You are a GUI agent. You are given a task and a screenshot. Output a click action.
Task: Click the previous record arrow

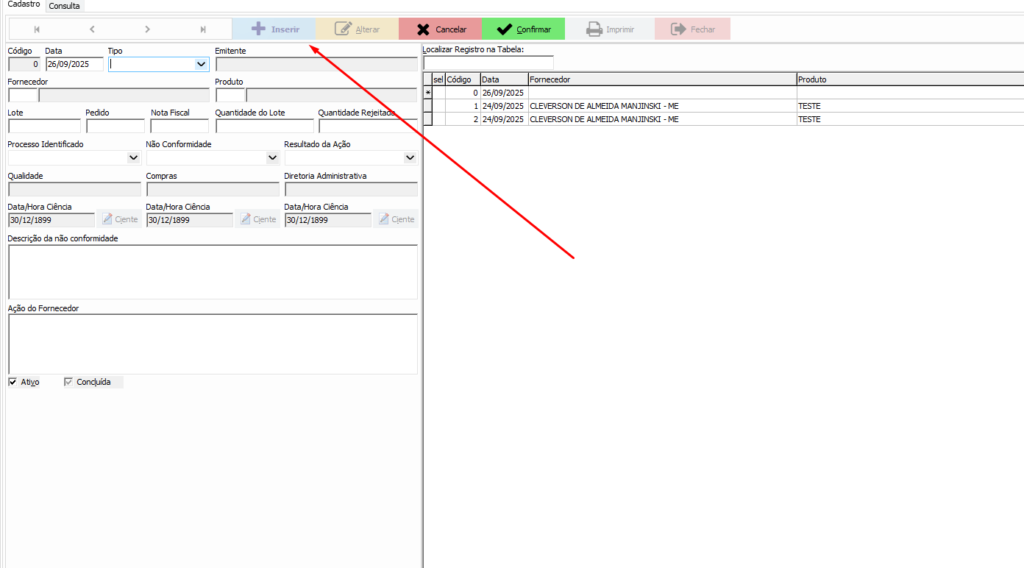pyautogui.click(x=92, y=30)
